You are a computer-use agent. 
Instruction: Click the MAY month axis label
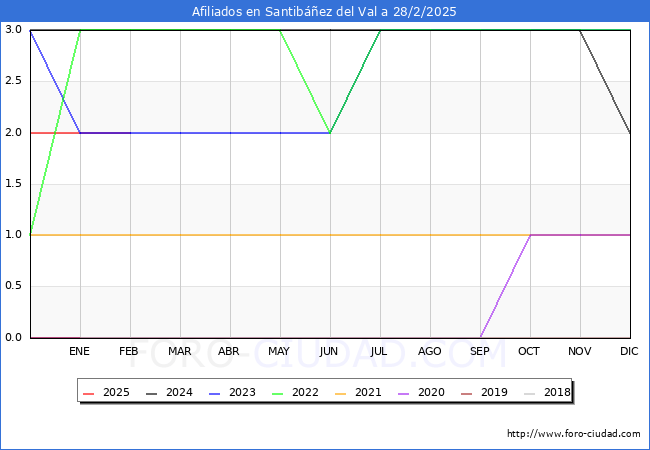(x=279, y=351)
